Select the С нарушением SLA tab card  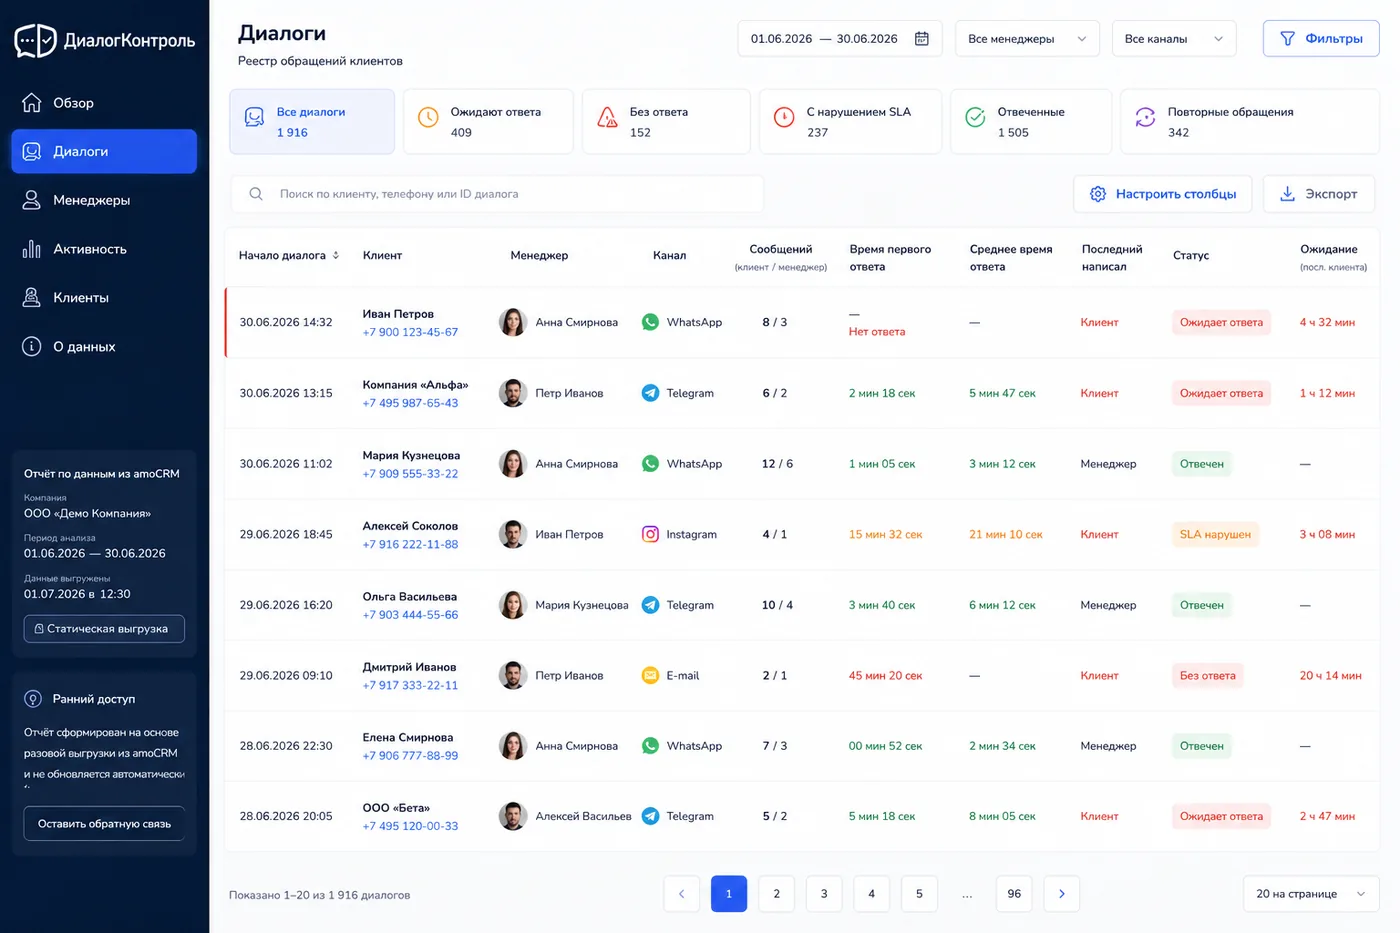850,122
